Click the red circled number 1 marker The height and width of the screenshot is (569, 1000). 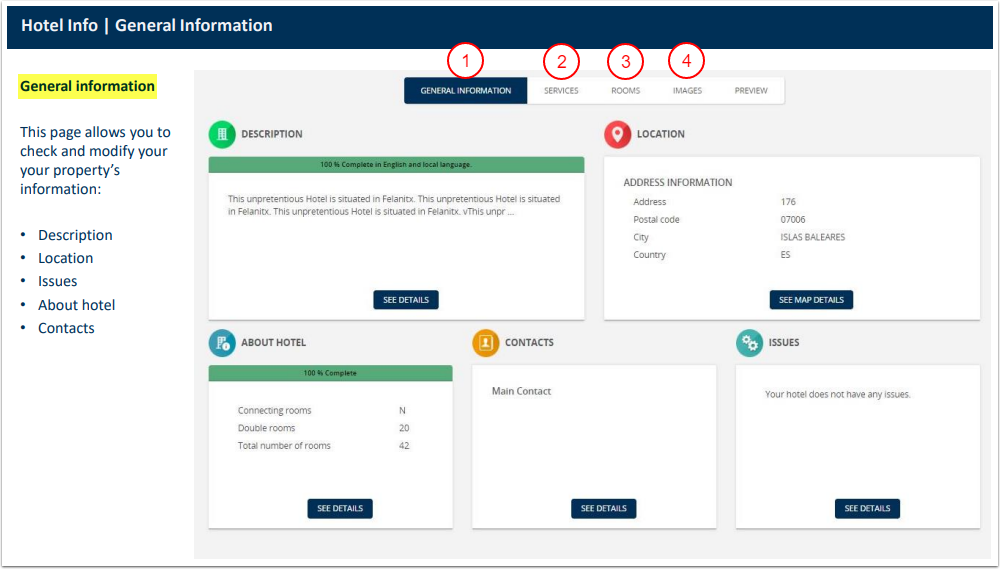465,61
